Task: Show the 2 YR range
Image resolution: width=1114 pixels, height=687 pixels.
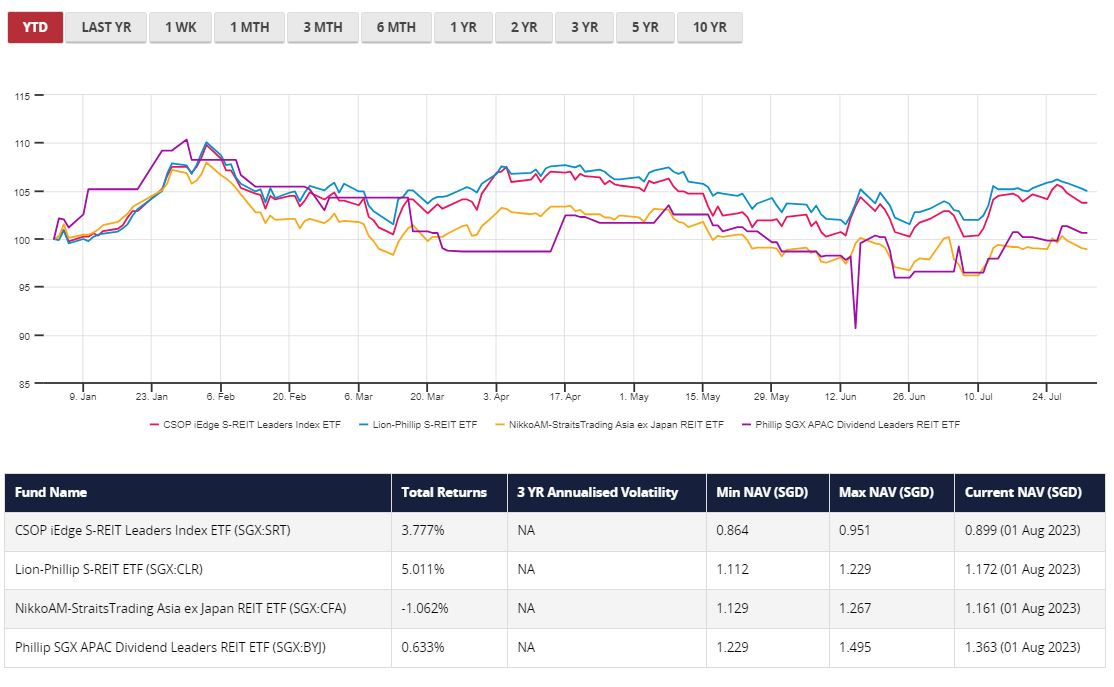Action: coord(524,28)
